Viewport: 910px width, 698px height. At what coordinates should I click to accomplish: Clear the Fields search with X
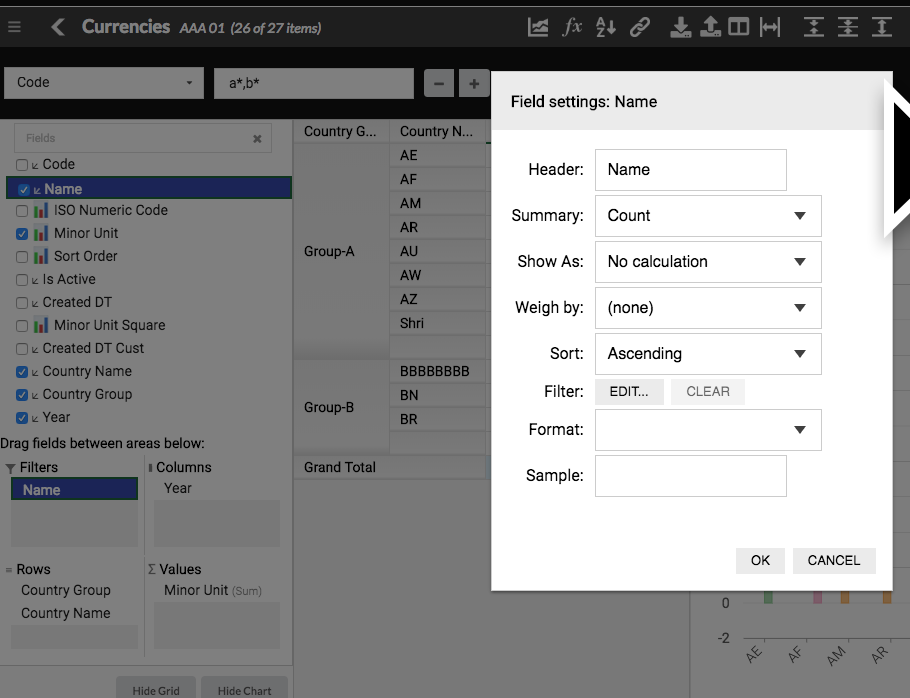click(257, 139)
